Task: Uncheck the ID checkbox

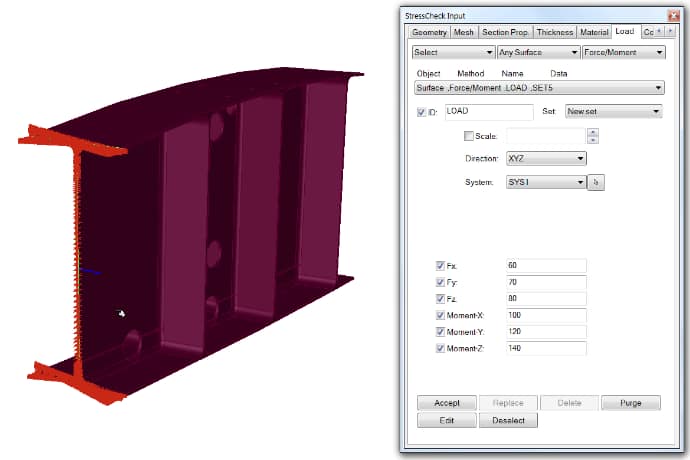Action: pyautogui.click(x=420, y=112)
